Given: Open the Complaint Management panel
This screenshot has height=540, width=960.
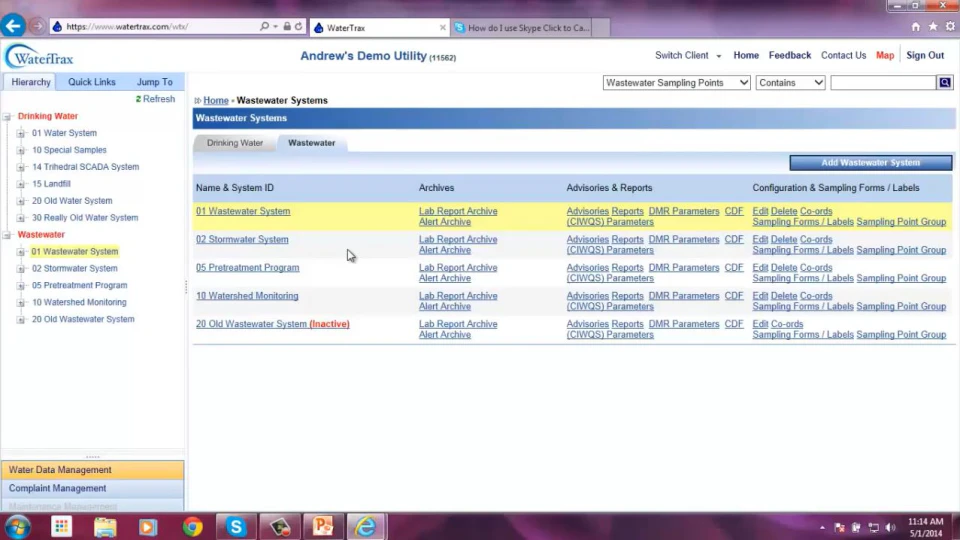Looking at the screenshot, I should [x=92, y=488].
